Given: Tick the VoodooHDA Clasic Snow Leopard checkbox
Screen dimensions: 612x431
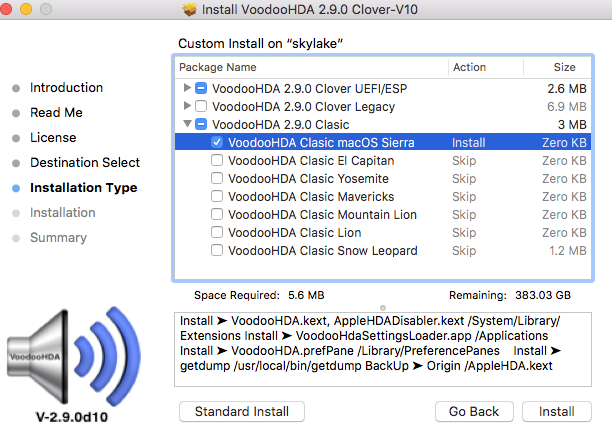Looking at the screenshot, I should point(217,251).
